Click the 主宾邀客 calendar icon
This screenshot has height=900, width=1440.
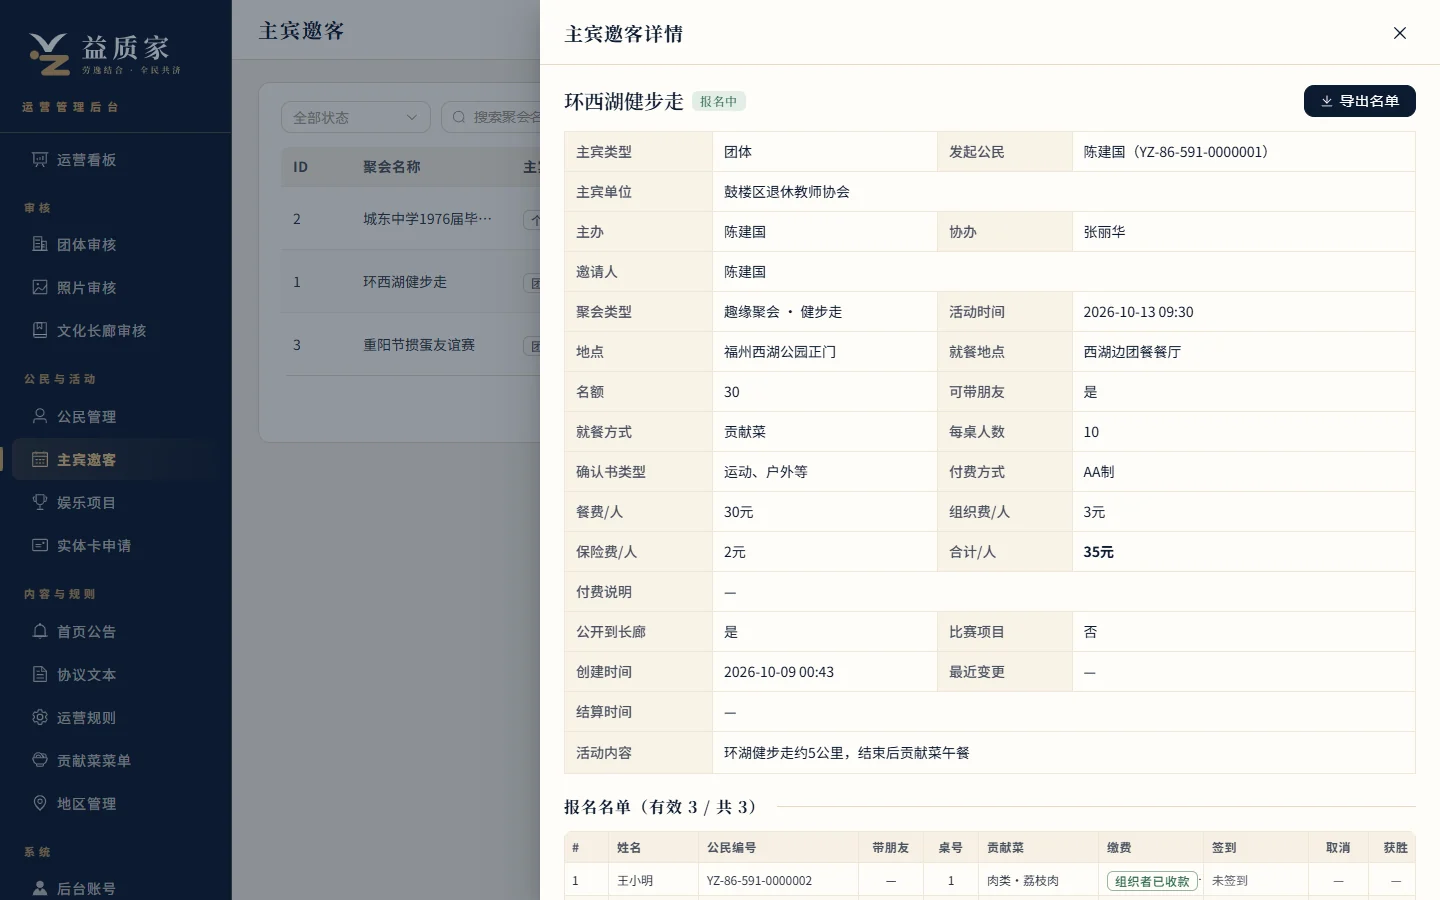40,459
